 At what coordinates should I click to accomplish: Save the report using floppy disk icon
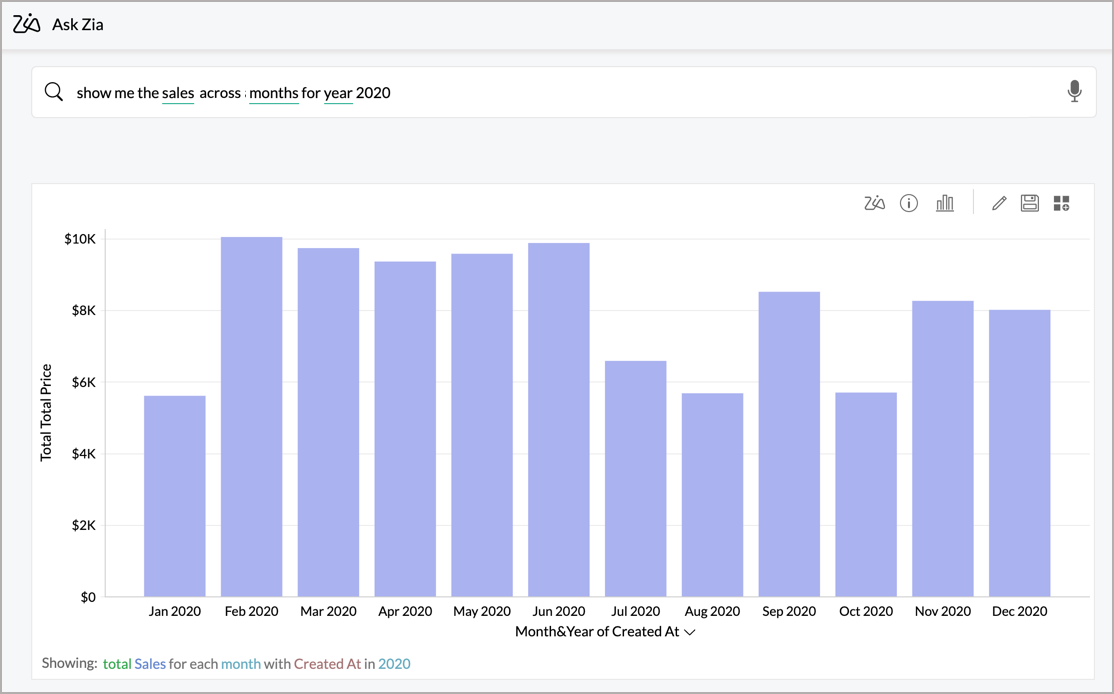pyautogui.click(x=1029, y=204)
